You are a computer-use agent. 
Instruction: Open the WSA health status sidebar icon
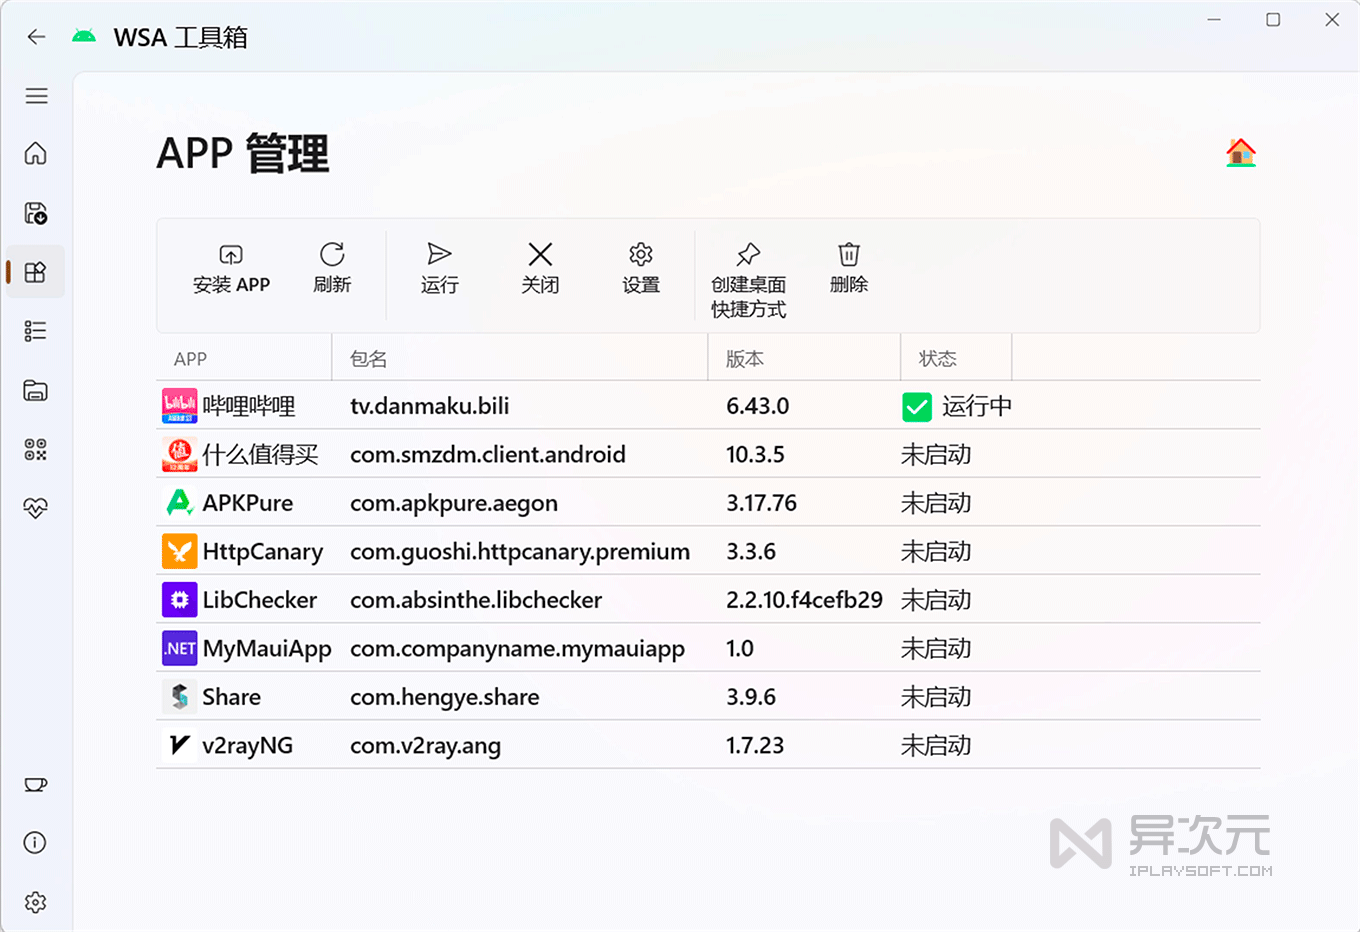[x=35, y=508]
